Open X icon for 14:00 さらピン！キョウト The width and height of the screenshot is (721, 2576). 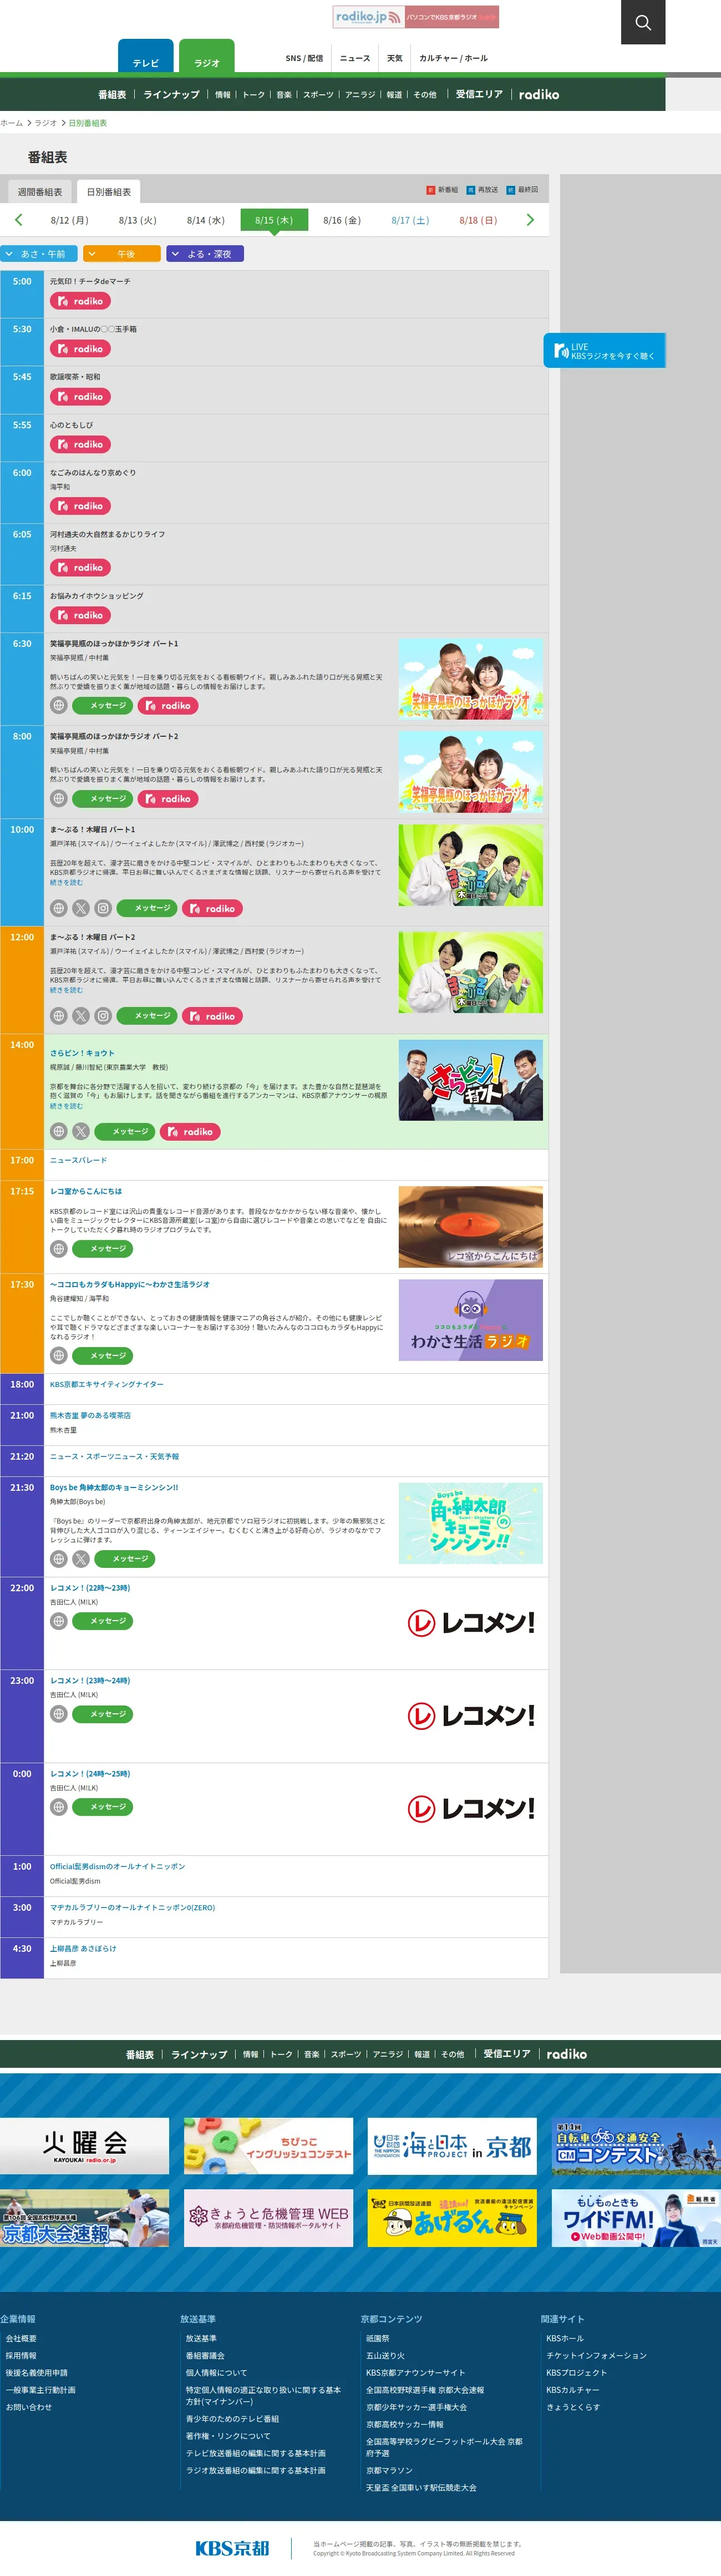[81, 1131]
